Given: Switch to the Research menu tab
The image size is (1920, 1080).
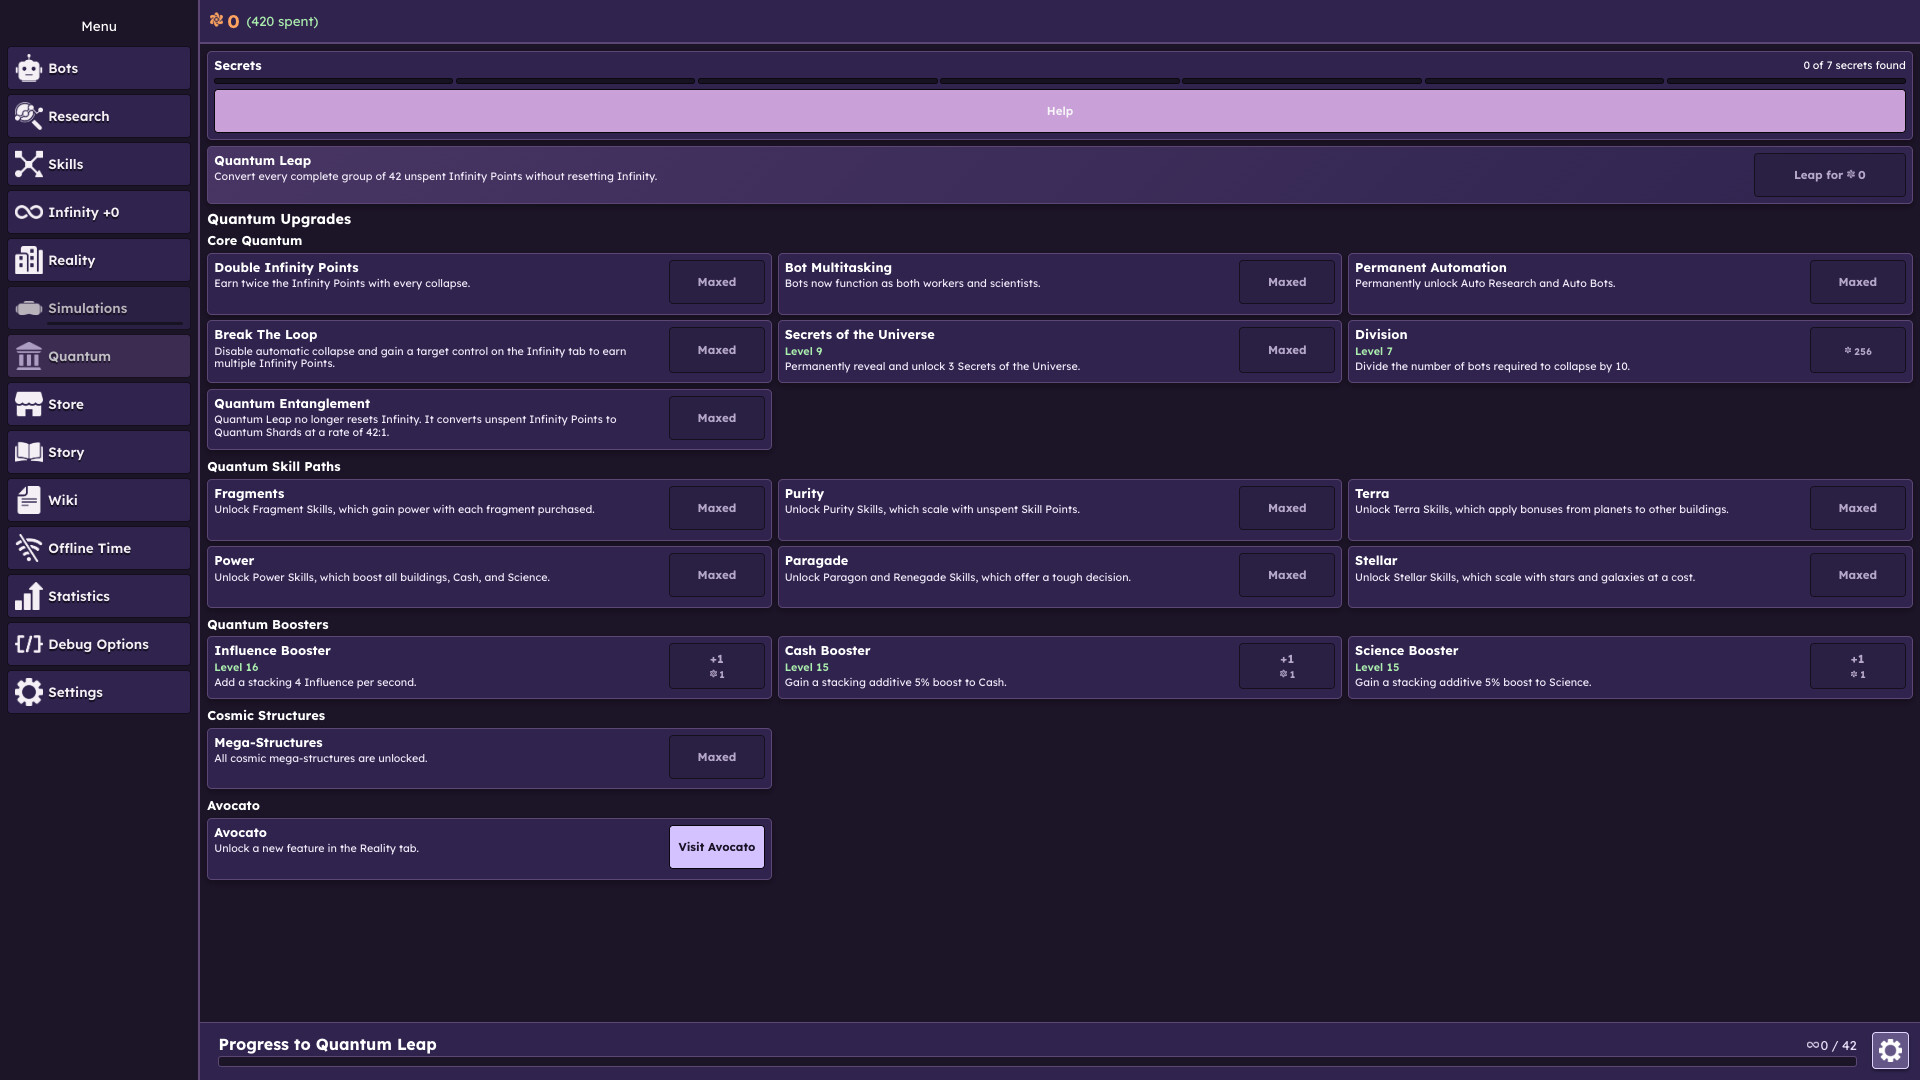Looking at the screenshot, I should 99,116.
